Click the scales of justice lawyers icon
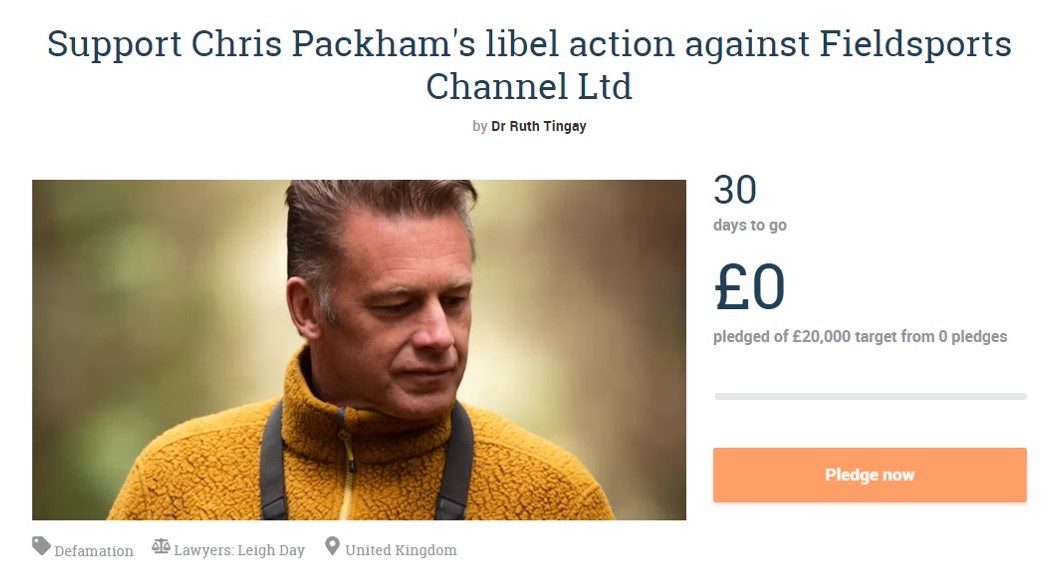 pos(161,546)
